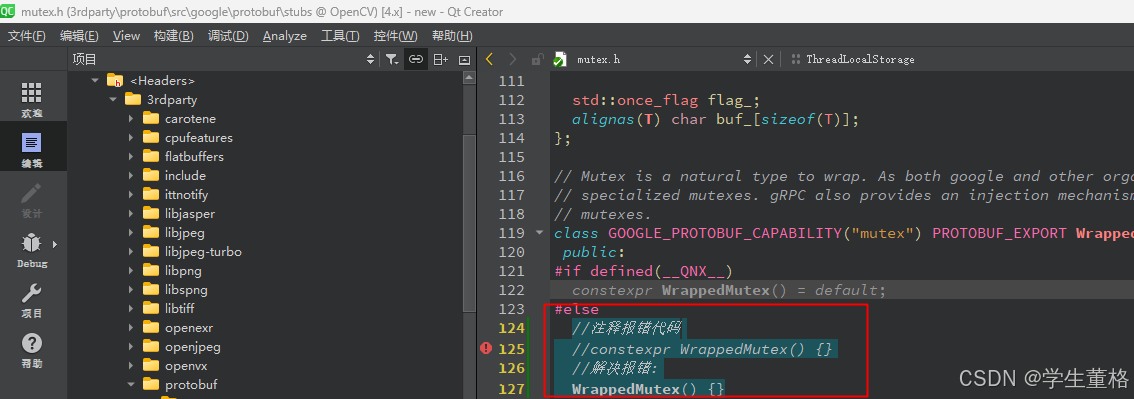Screen dimensions: 1134x399
Task: Go back with the yellow arrow
Action: click(x=490, y=59)
